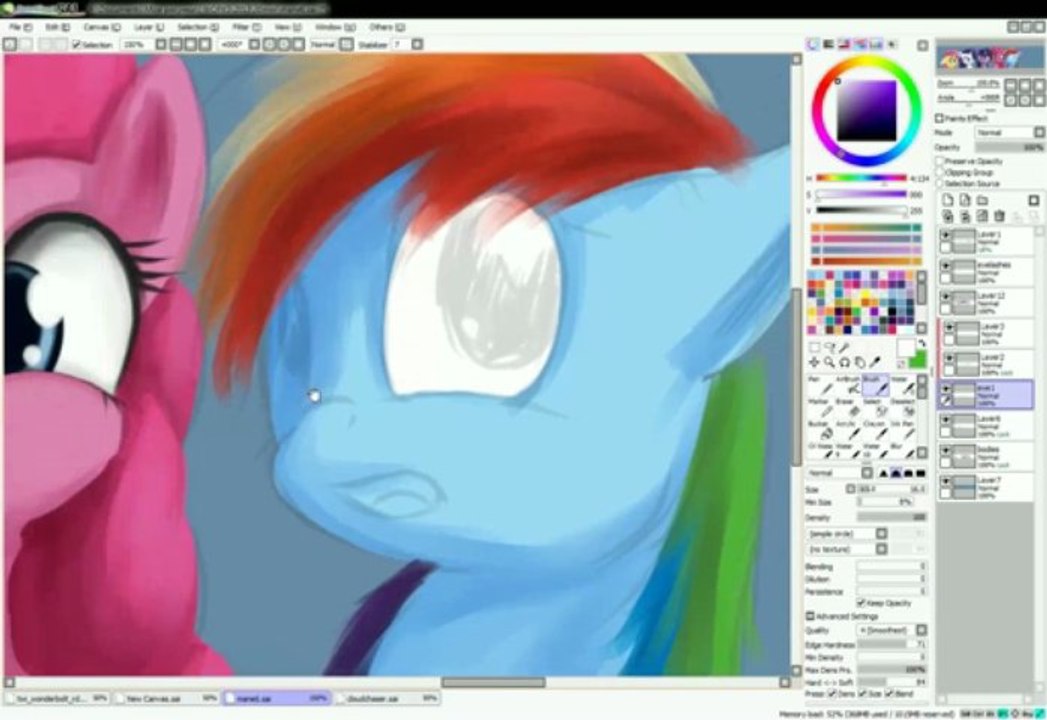
Task: Open the File menu
Action: tap(21, 27)
